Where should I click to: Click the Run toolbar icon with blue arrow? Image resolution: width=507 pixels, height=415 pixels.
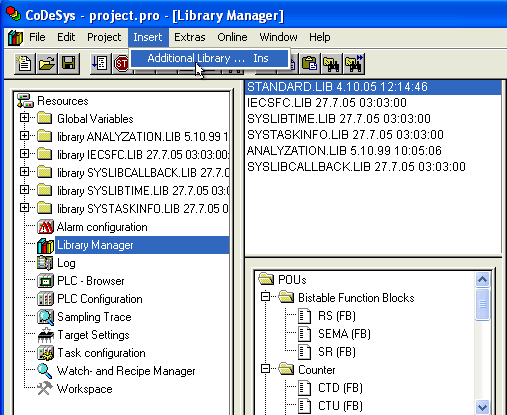pos(100,63)
